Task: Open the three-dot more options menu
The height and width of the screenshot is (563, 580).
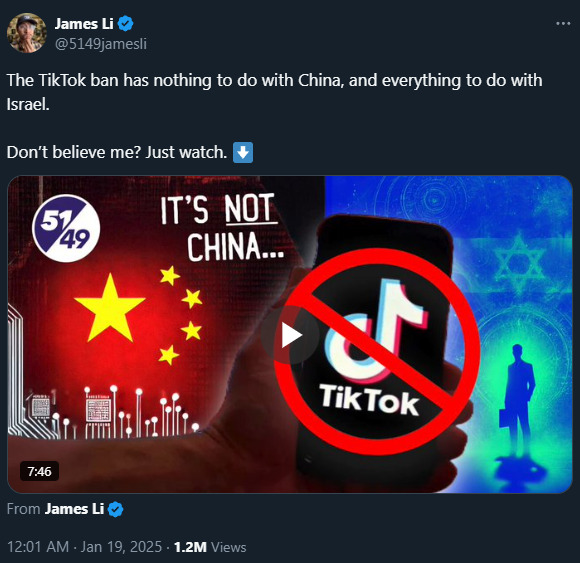Action: 563,24
